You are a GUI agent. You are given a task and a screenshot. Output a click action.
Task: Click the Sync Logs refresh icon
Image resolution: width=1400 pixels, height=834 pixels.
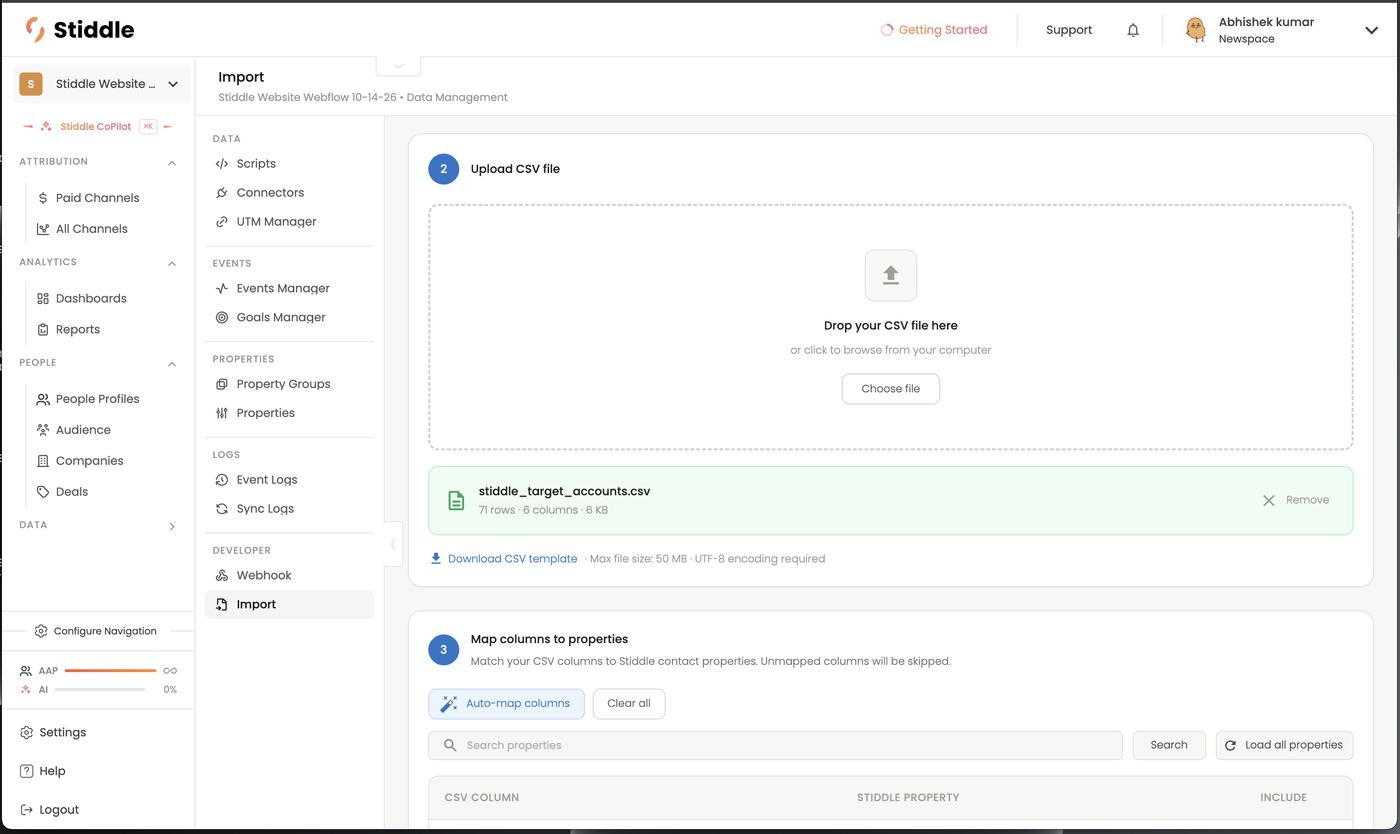pos(222,509)
